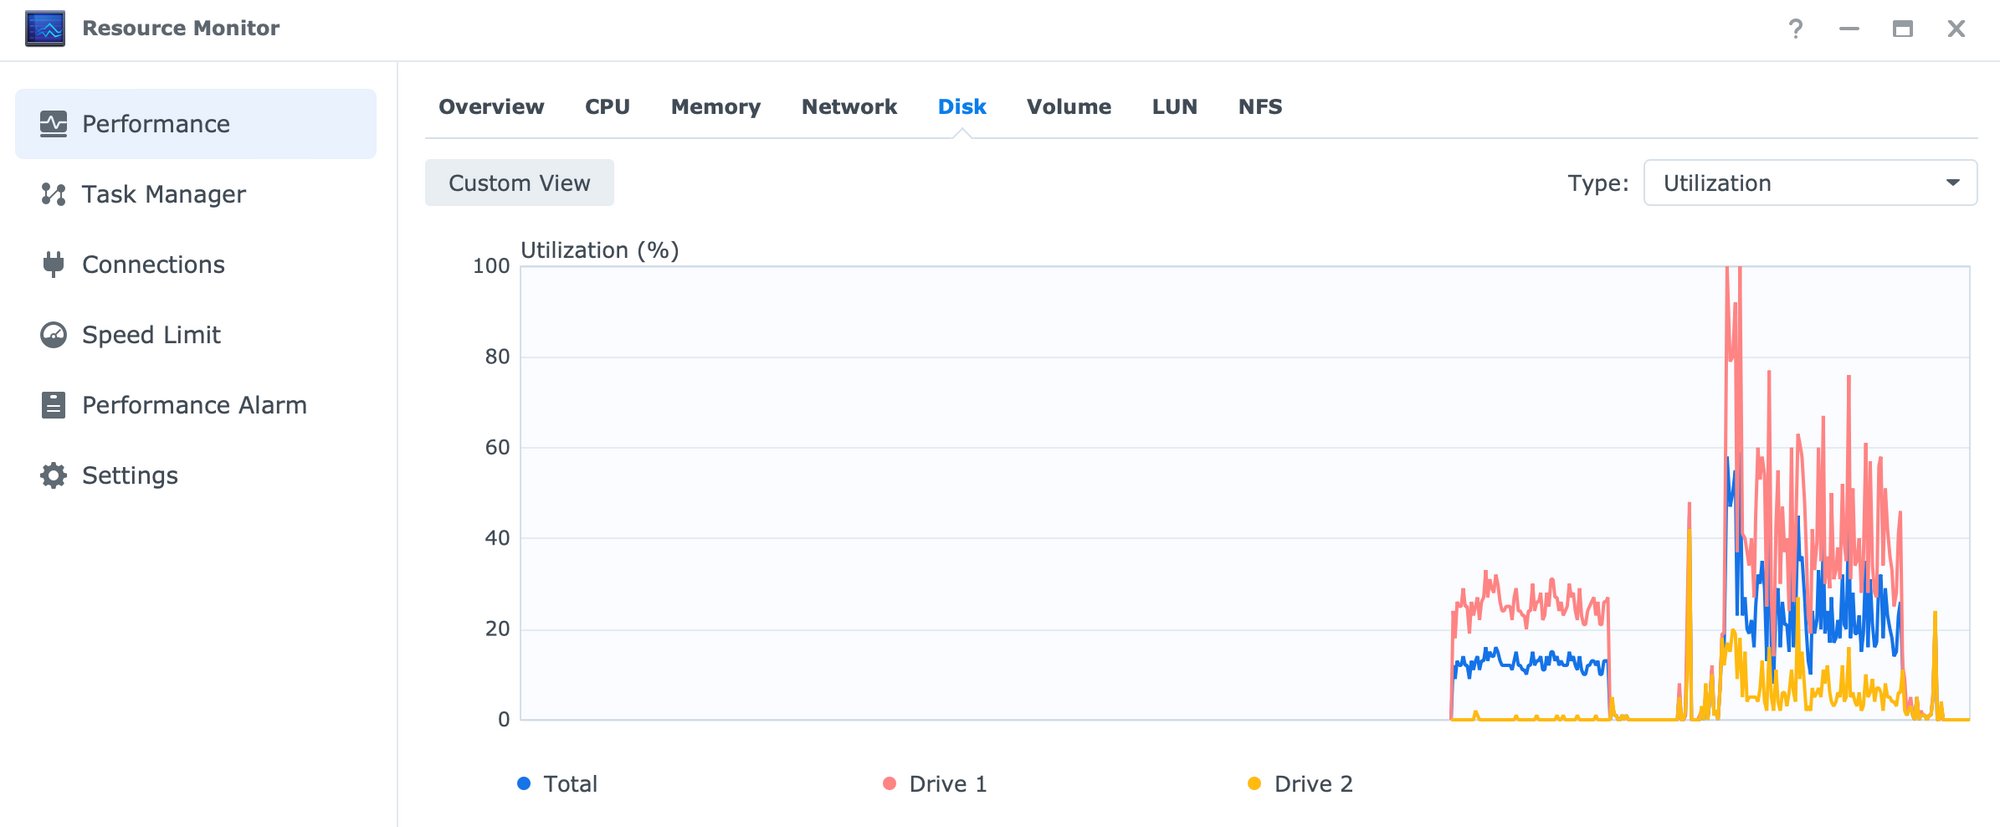
Task: Click the 40 value on the Y axis
Action: [497, 538]
